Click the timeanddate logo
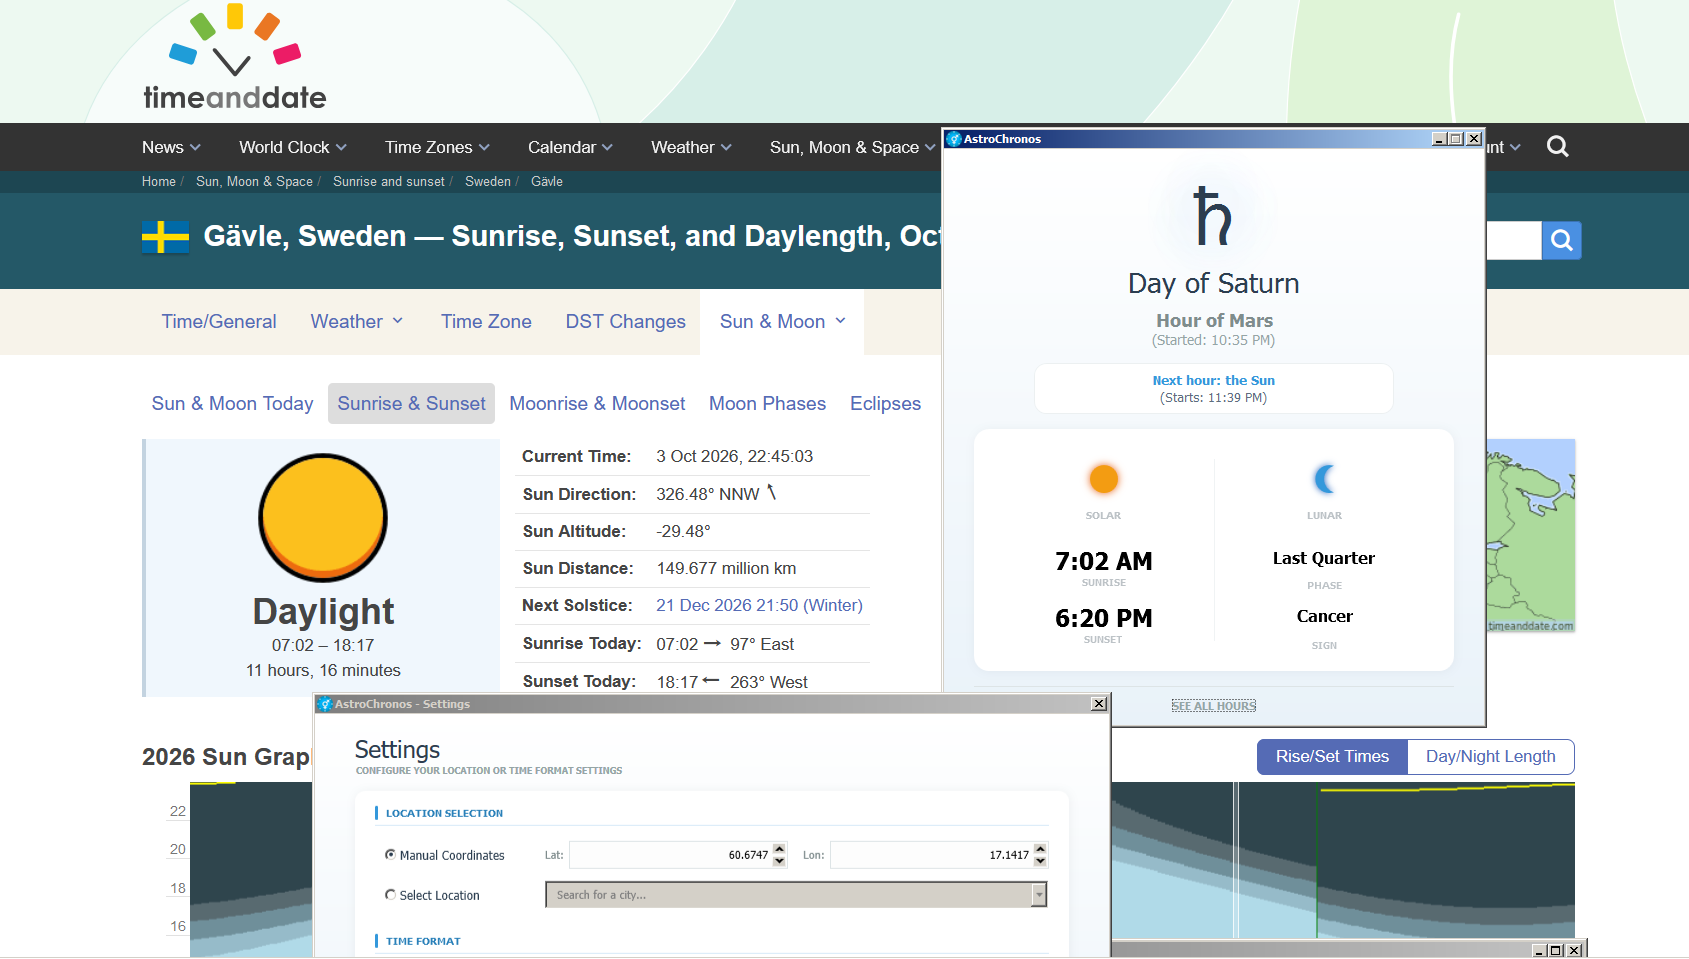The height and width of the screenshot is (959, 1689). [235, 57]
